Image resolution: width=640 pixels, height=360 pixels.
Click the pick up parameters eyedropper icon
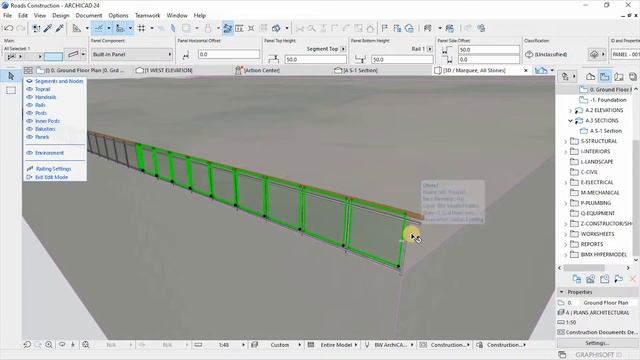(48, 28)
